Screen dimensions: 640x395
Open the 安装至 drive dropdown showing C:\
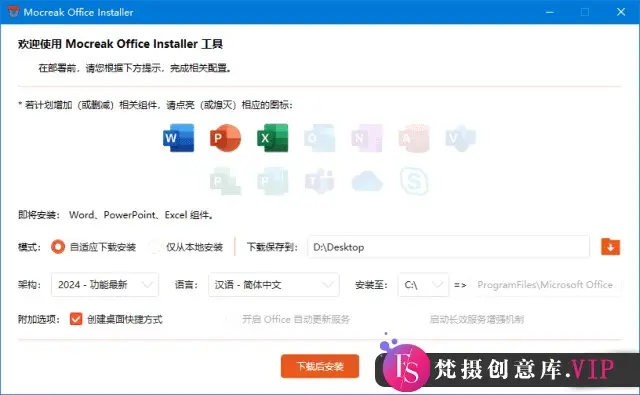tap(423, 284)
